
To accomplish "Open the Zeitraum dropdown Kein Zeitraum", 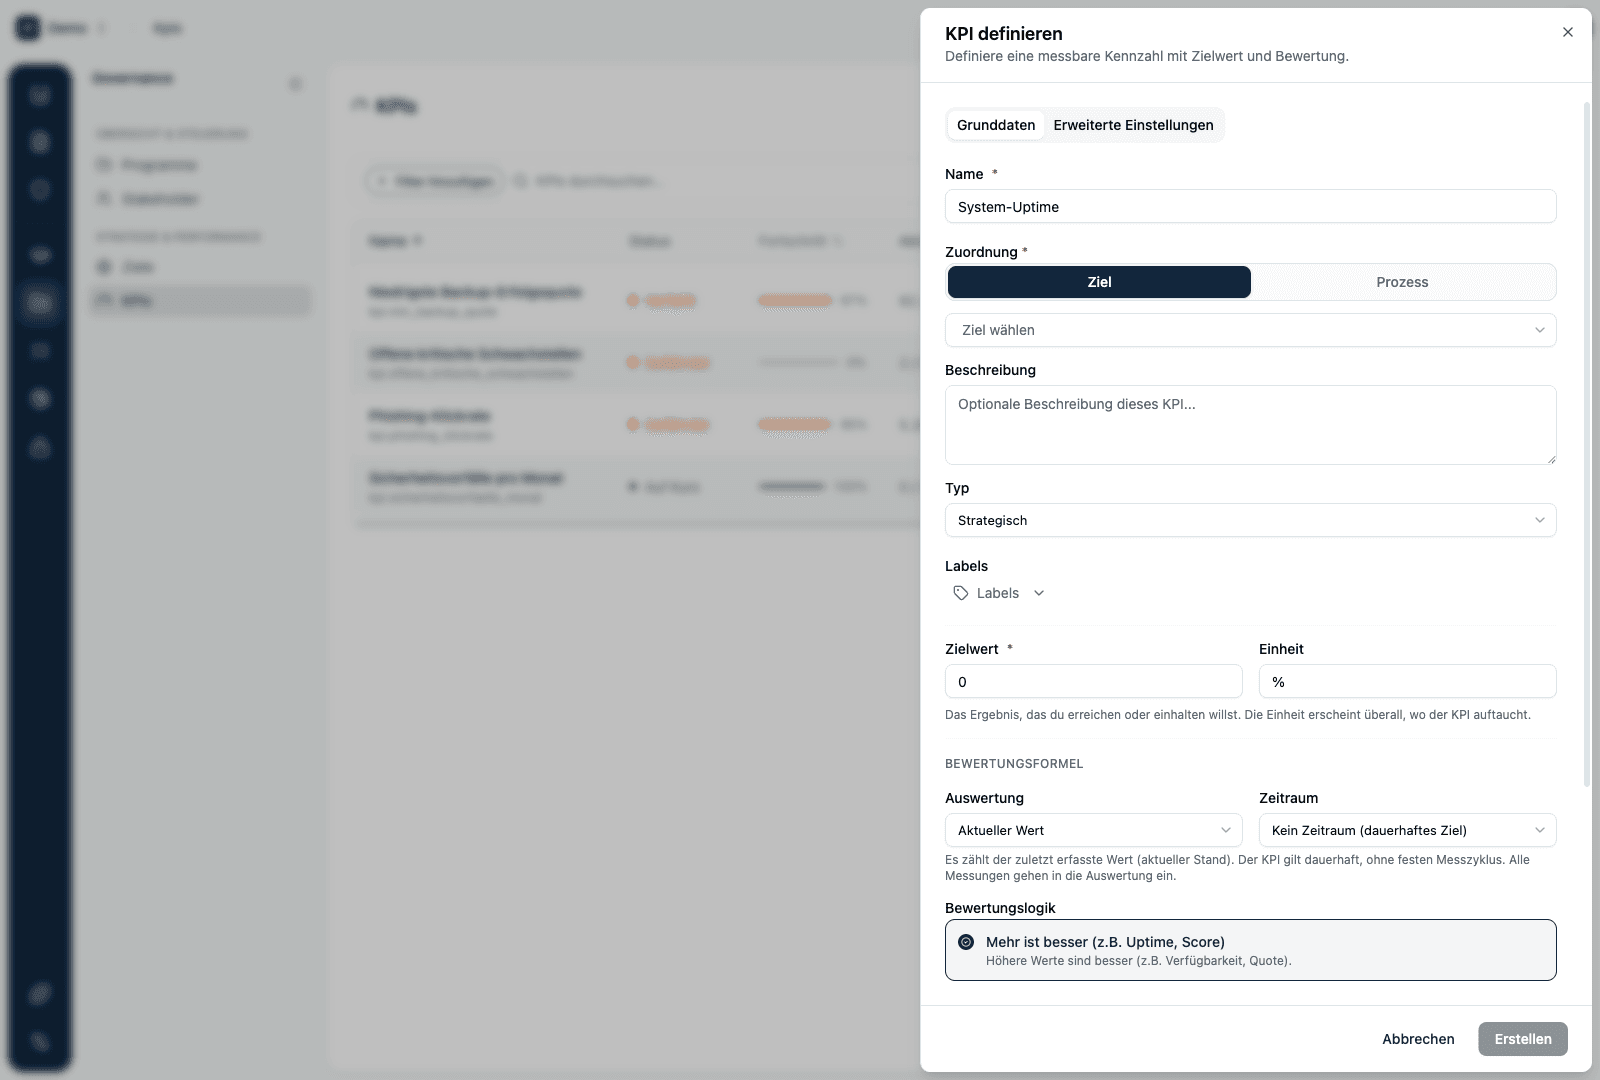I will pos(1407,830).
